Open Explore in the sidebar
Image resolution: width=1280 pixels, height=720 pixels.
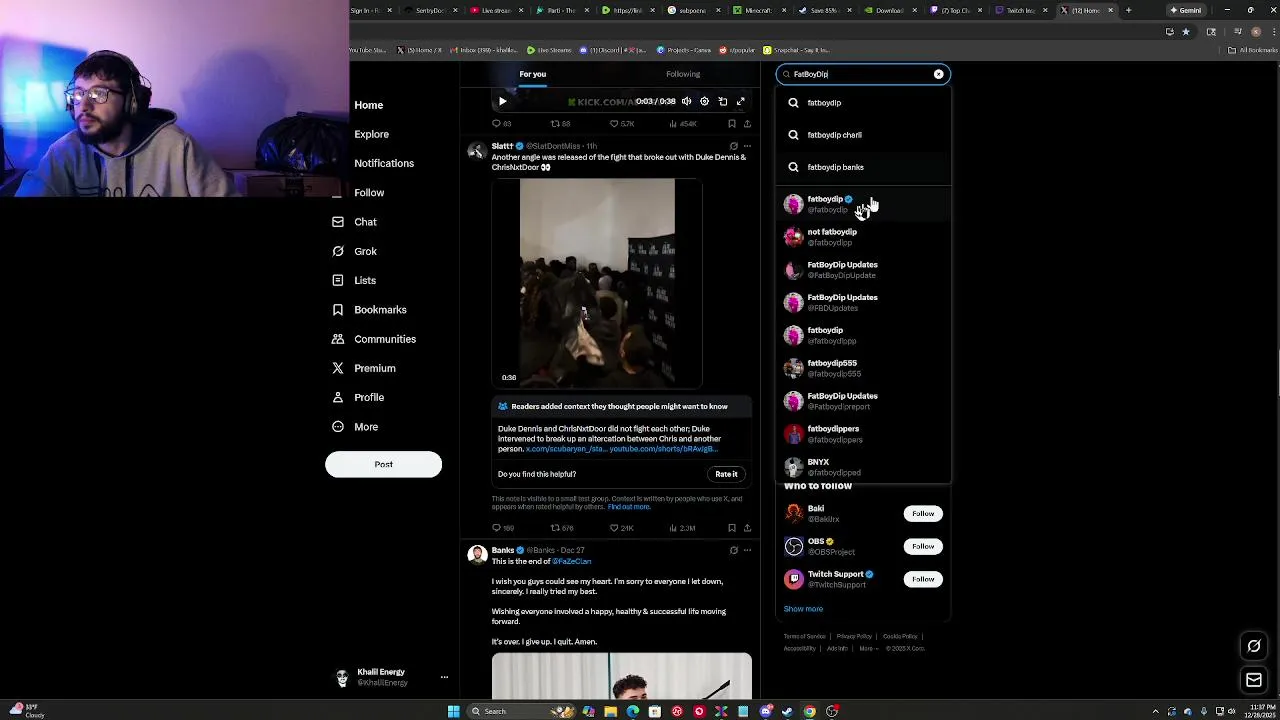tap(371, 134)
